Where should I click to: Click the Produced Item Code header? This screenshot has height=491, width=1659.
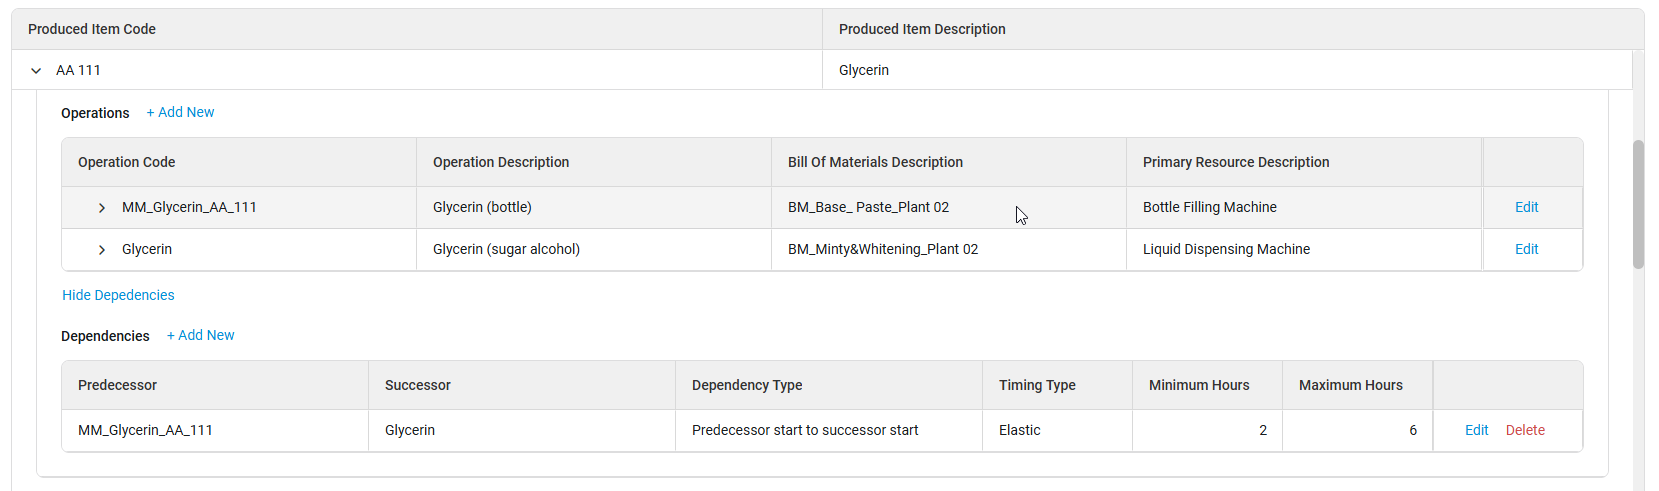coord(92,30)
